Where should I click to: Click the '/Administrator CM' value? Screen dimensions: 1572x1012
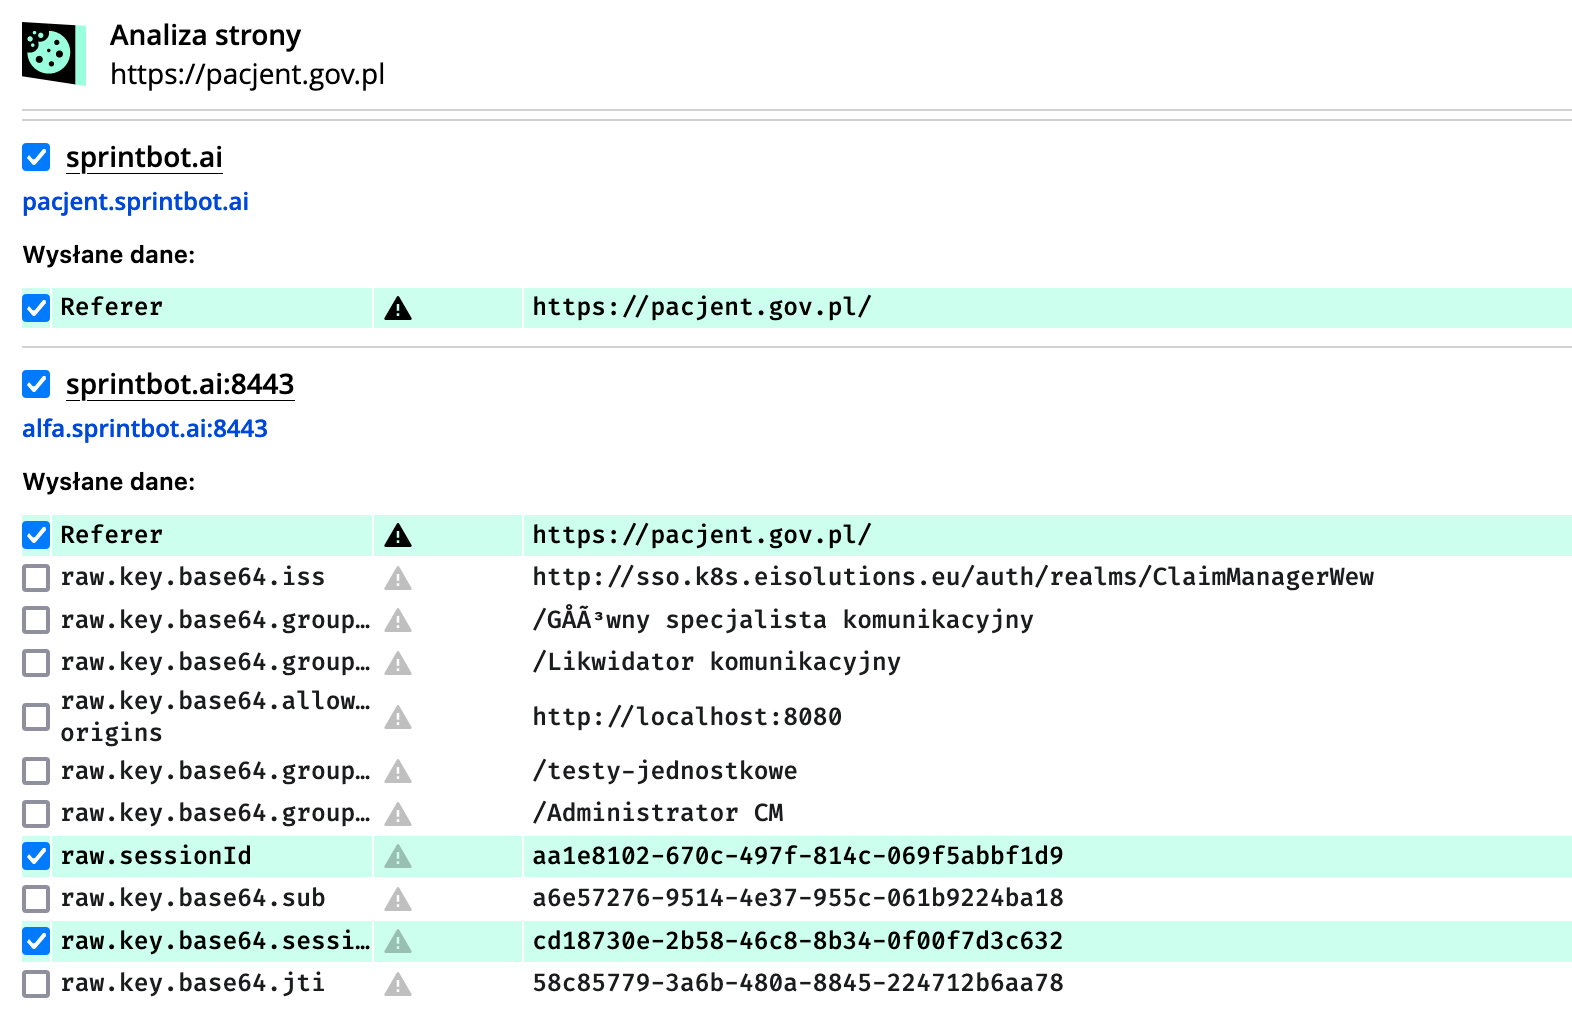[658, 813]
